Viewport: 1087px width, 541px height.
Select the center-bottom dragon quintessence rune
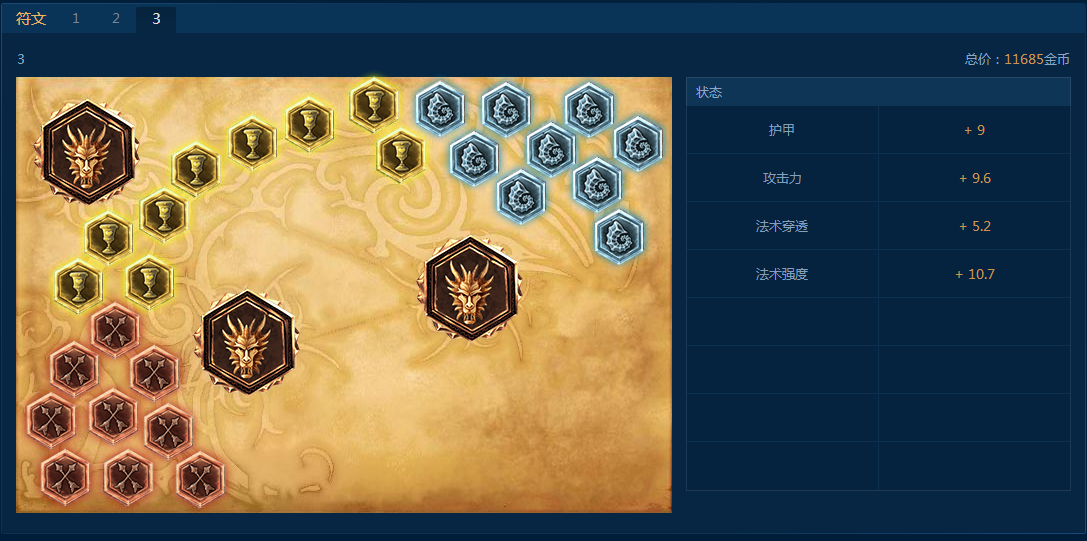coord(247,342)
